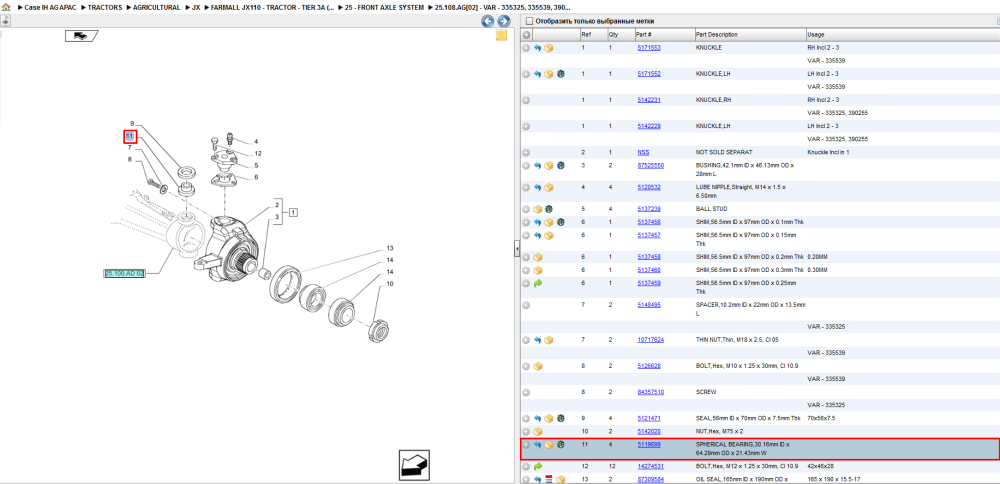Open the TRACTORS breadcrumb
Image resolution: width=1000 pixels, height=484 pixels.
click(x=106, y=7)
